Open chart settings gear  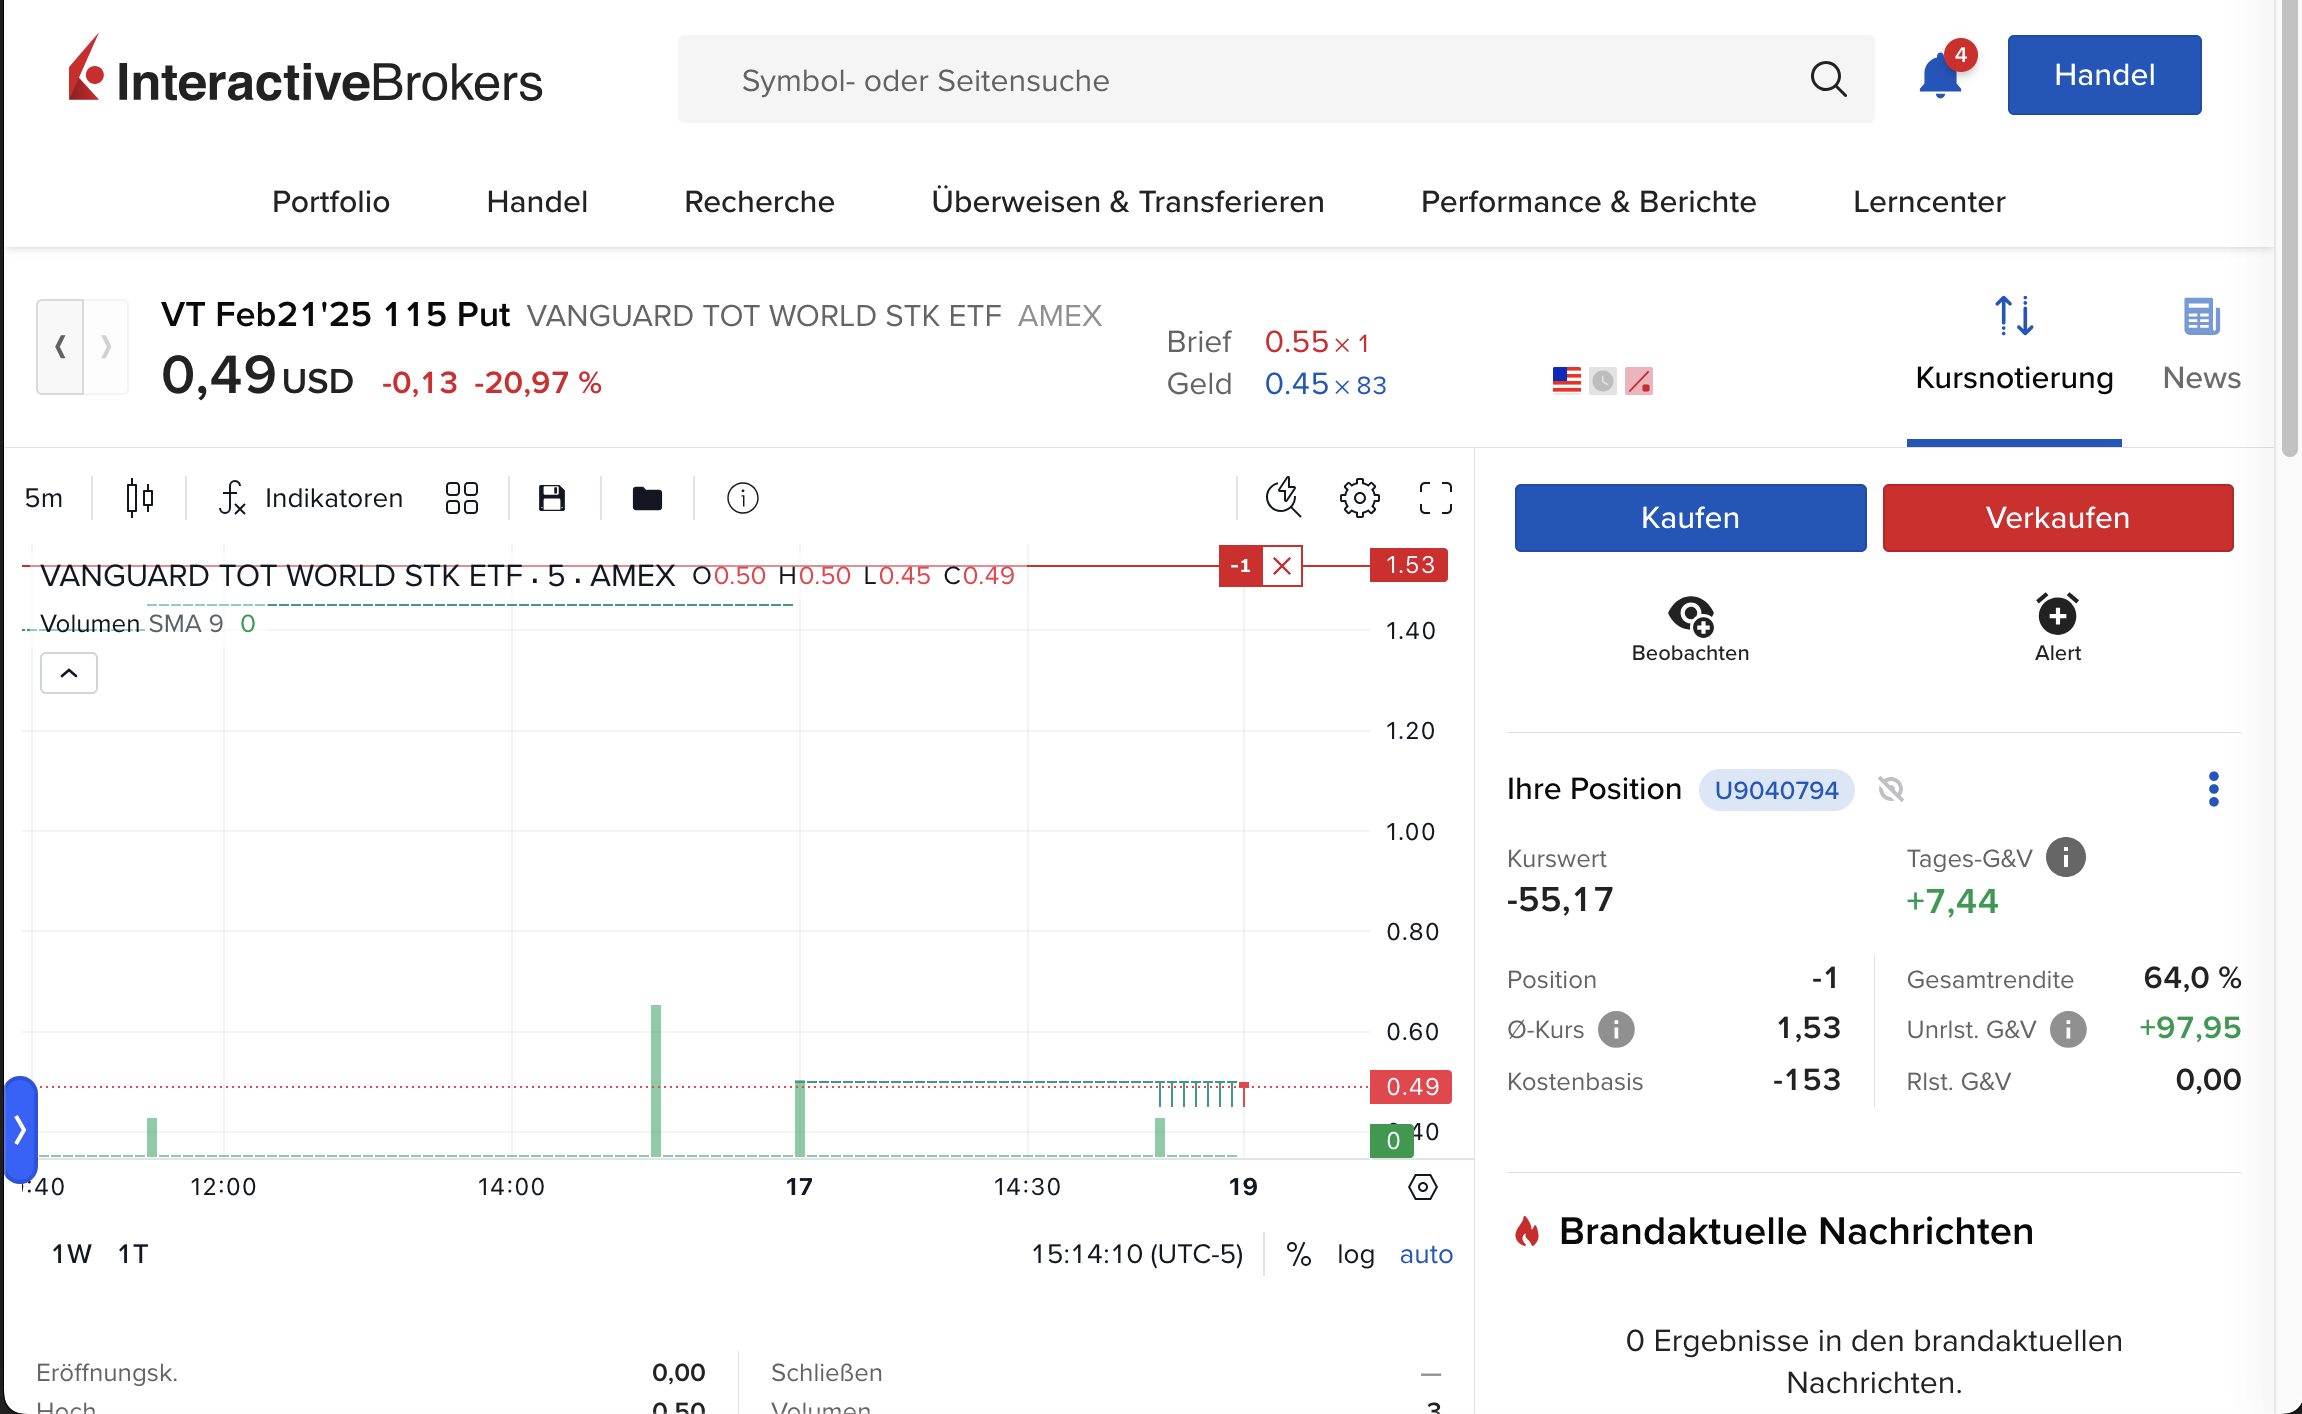[x=1360, y=498]
